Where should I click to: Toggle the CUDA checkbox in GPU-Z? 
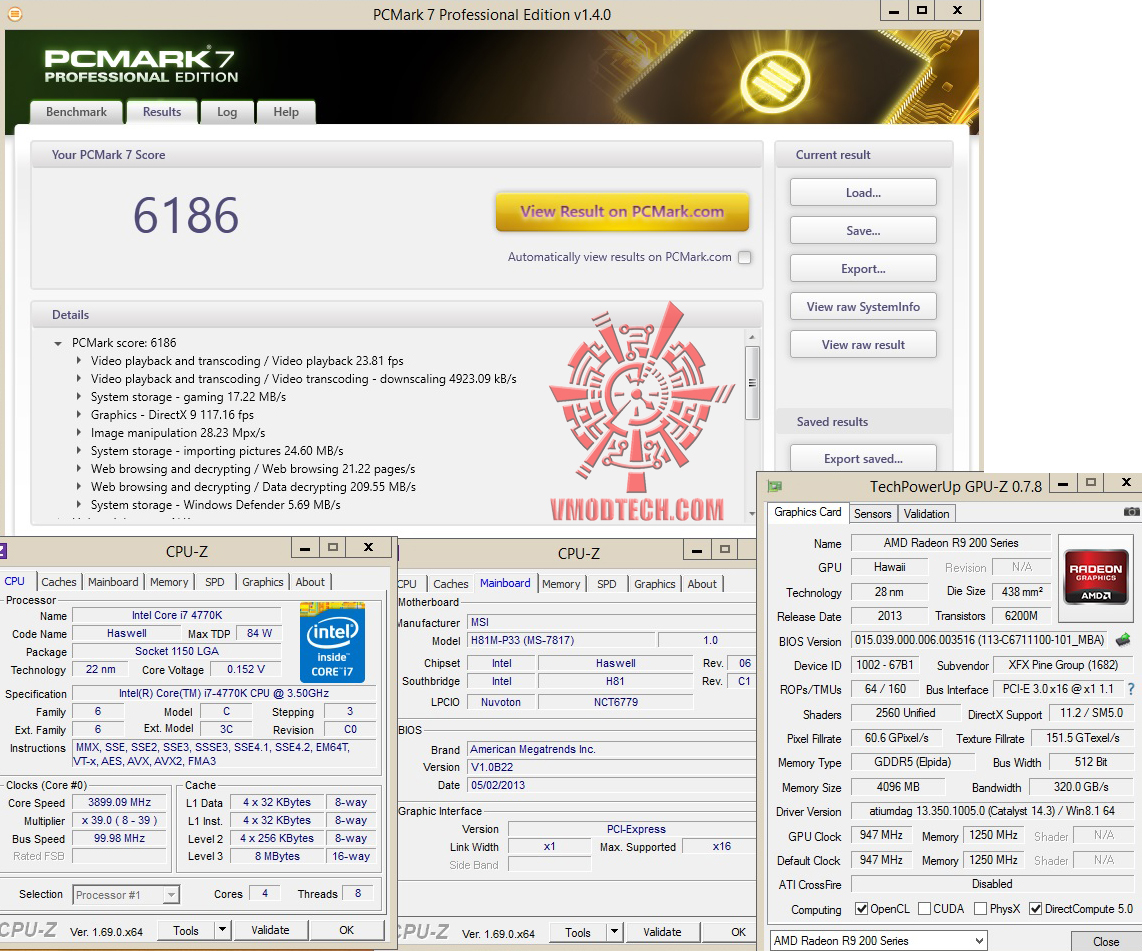(x=924, y=909)
